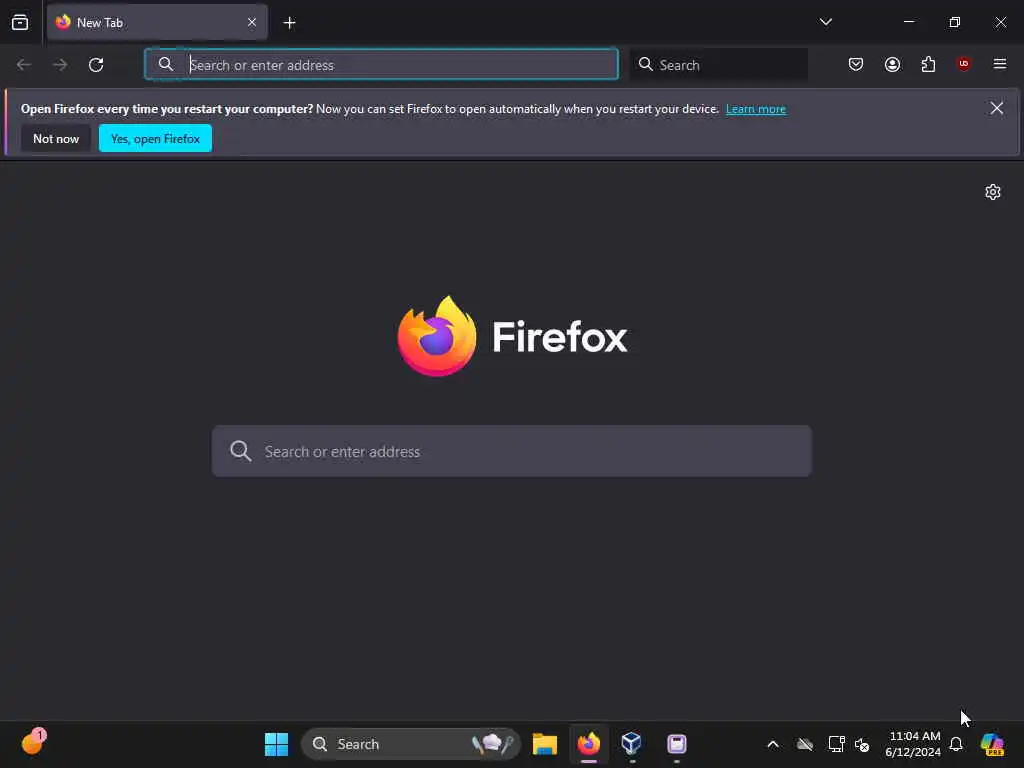Open the network status tray icon
The width and height of the screenshot is (1024, 768).
(837, 744)
